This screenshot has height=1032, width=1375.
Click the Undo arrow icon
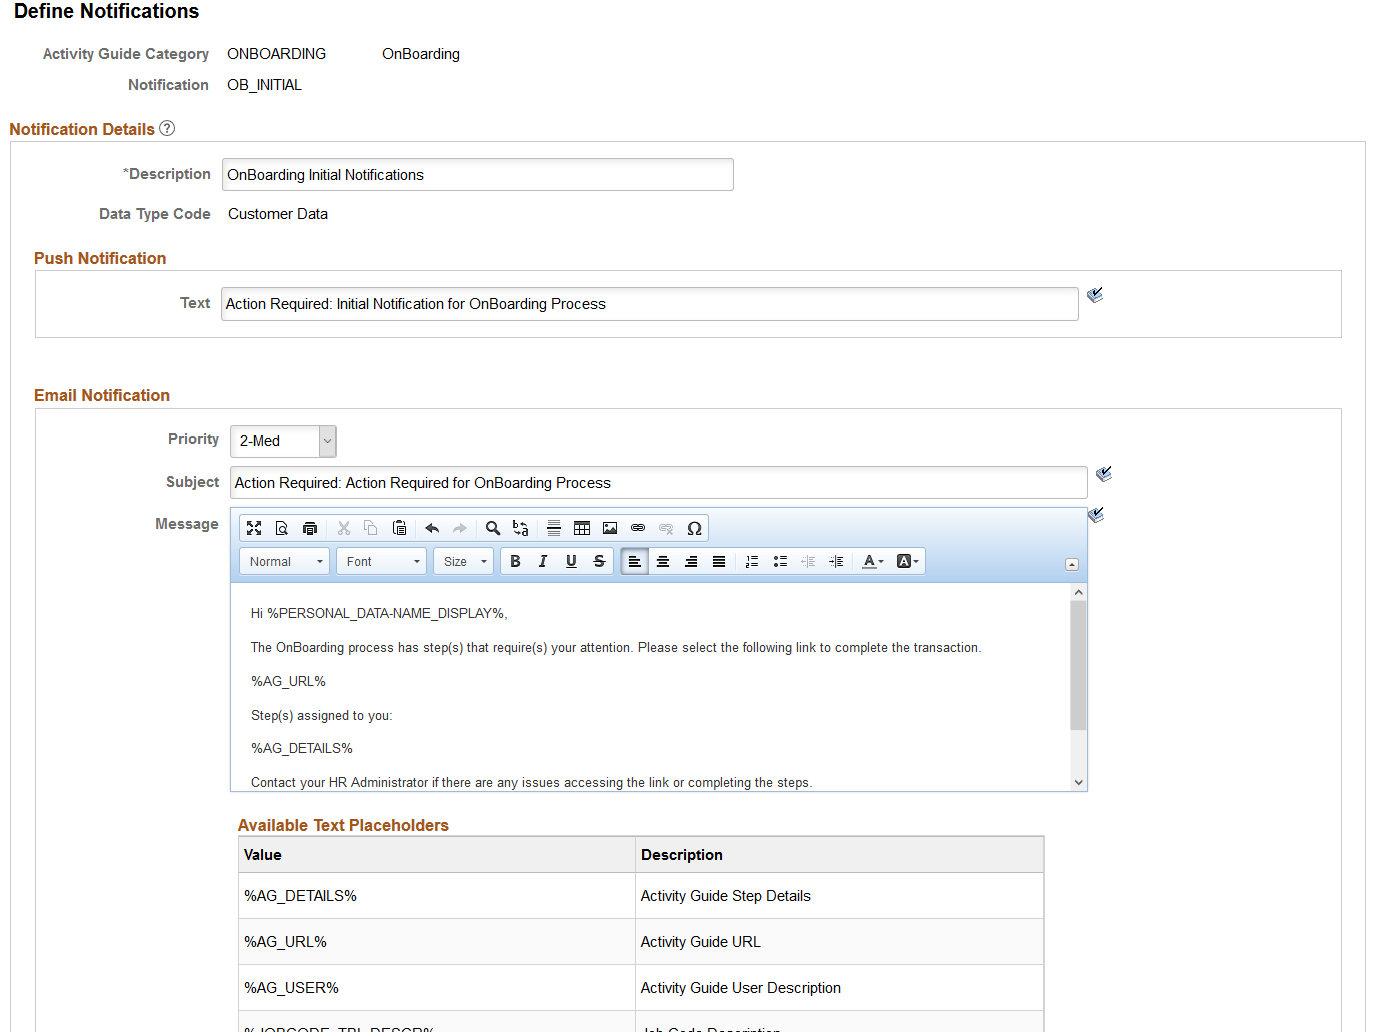(432, 528)
